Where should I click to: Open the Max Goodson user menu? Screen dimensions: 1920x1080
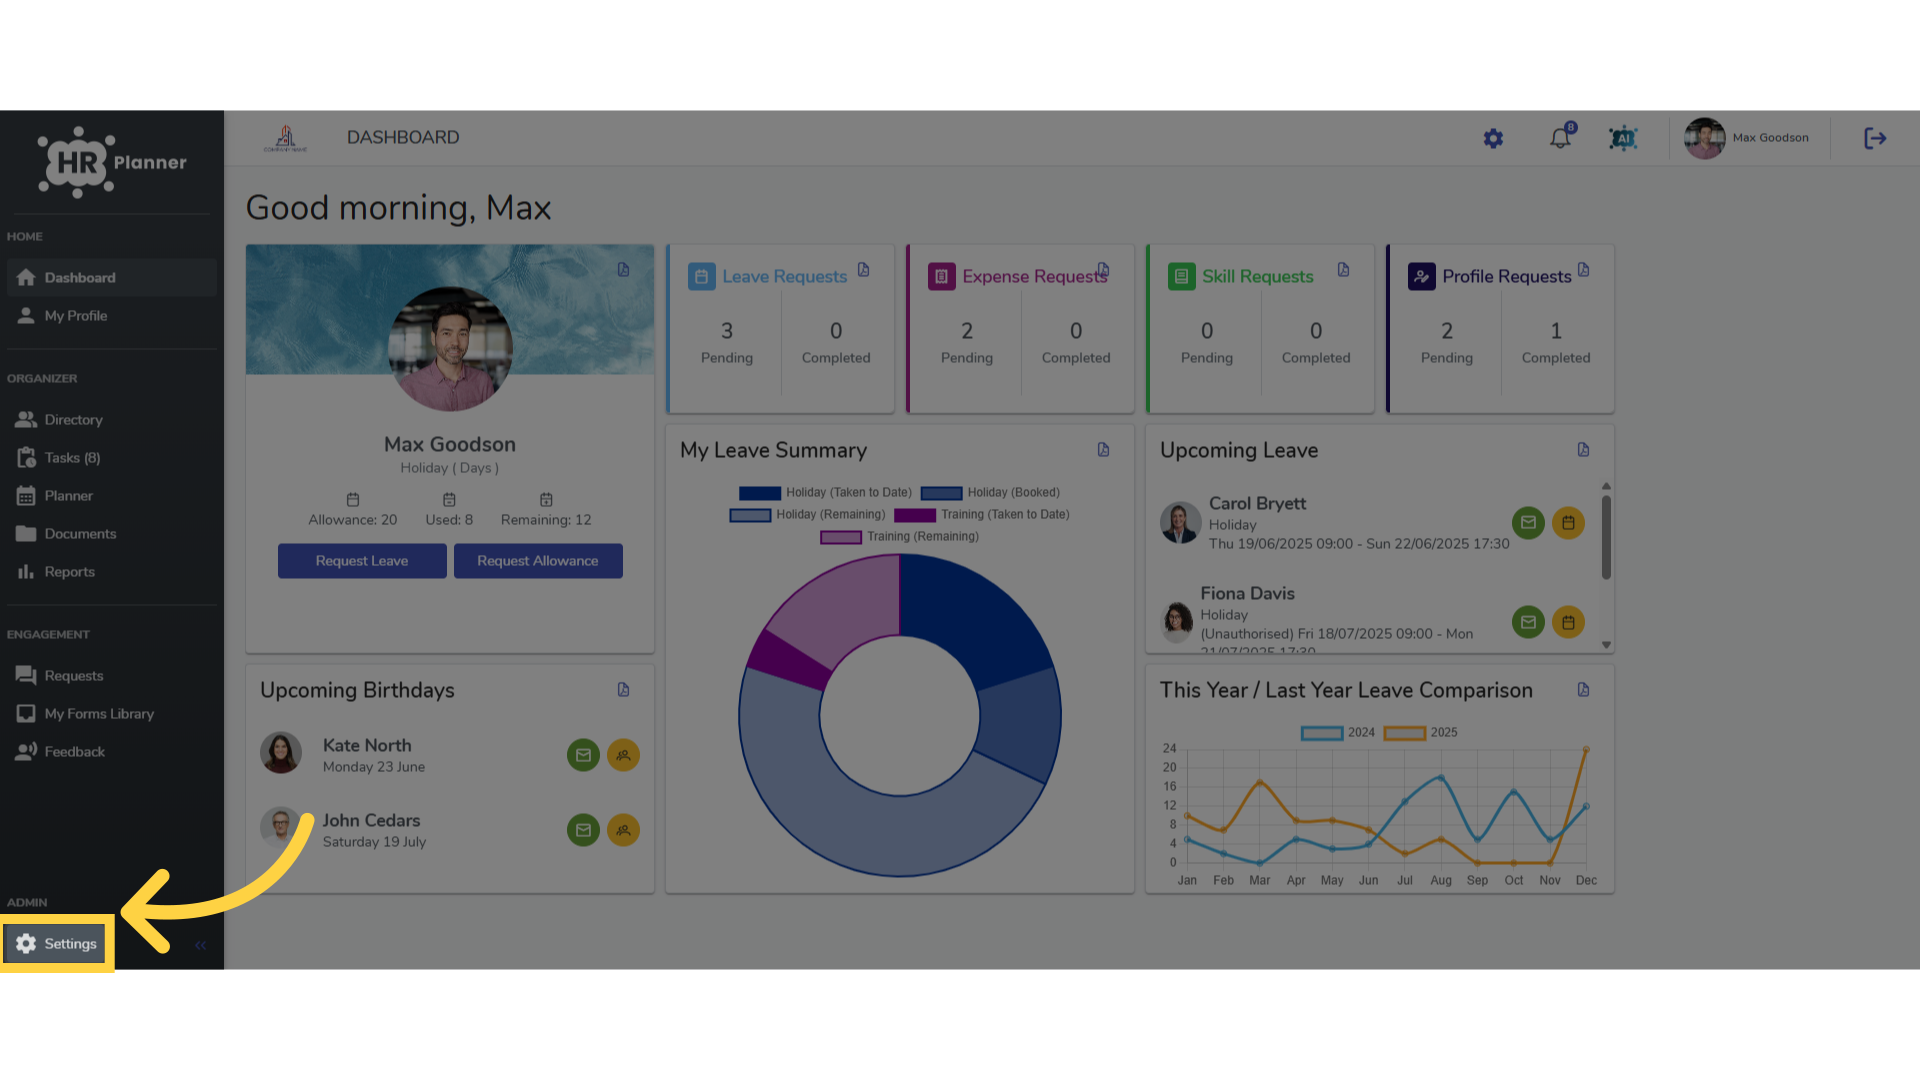[1748, 138]
